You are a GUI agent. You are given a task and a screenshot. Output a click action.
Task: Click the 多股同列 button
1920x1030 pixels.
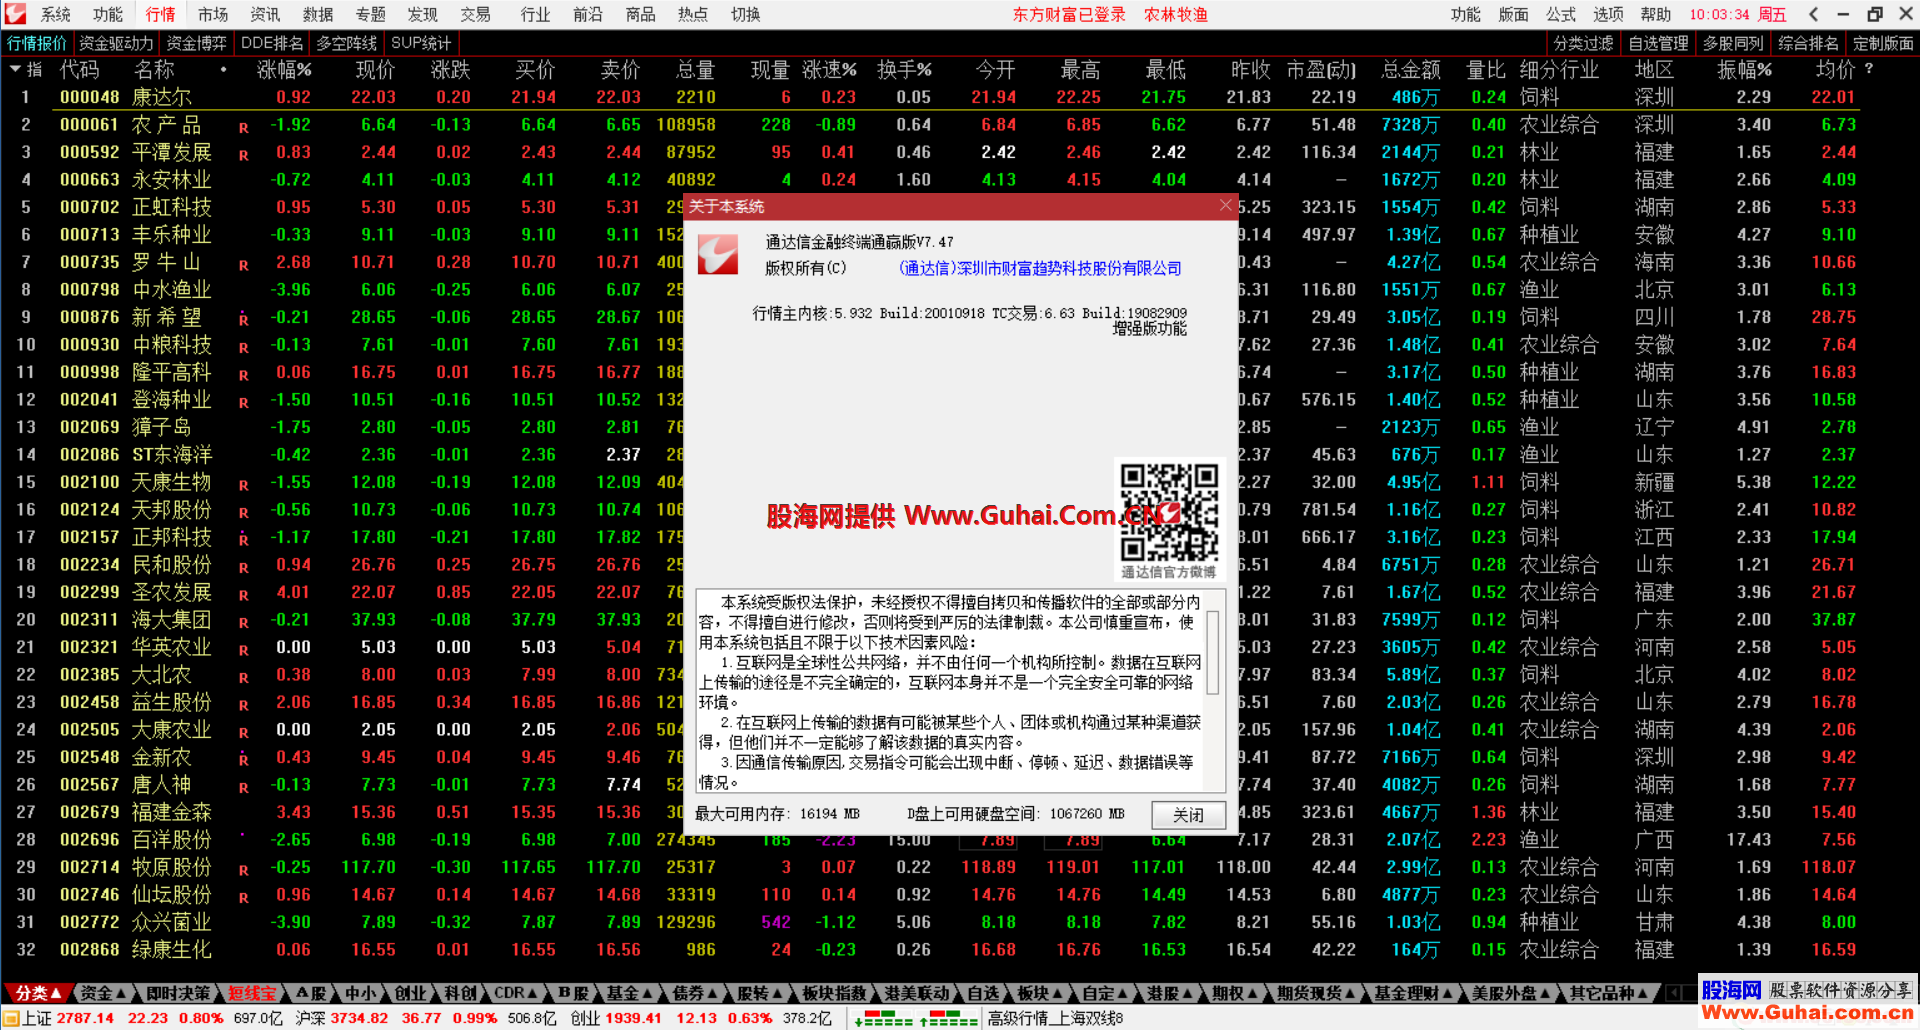point(1733,43)
